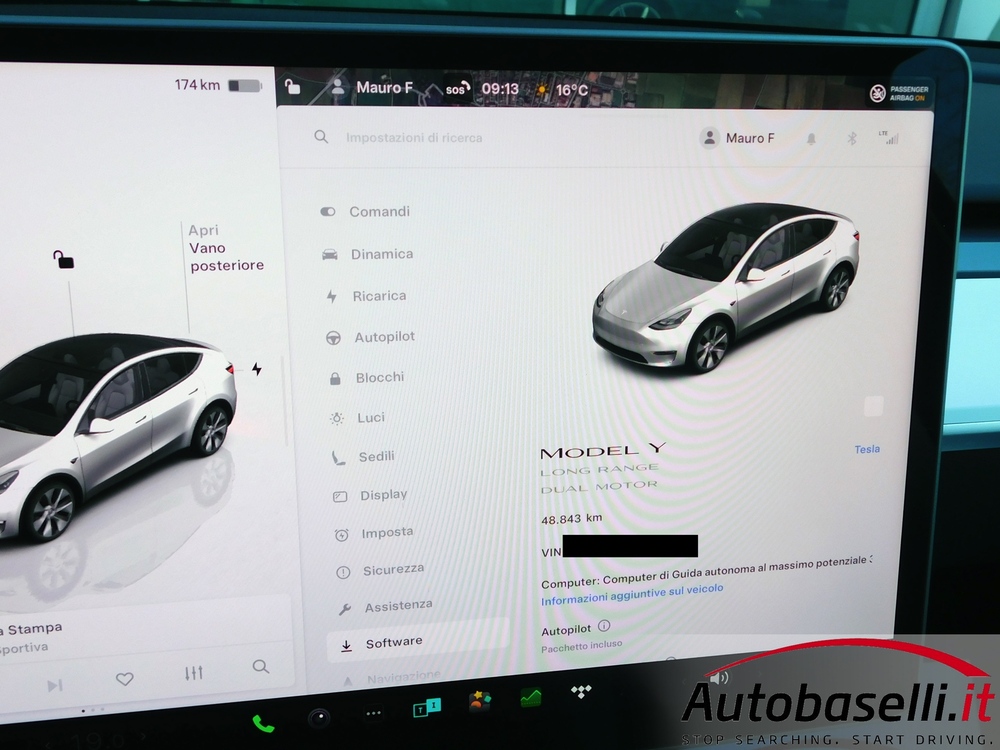Viewport: 1000px width, 750px height.
Task: Tap the 174 km range readout
Action: click(x=197, y=85)
